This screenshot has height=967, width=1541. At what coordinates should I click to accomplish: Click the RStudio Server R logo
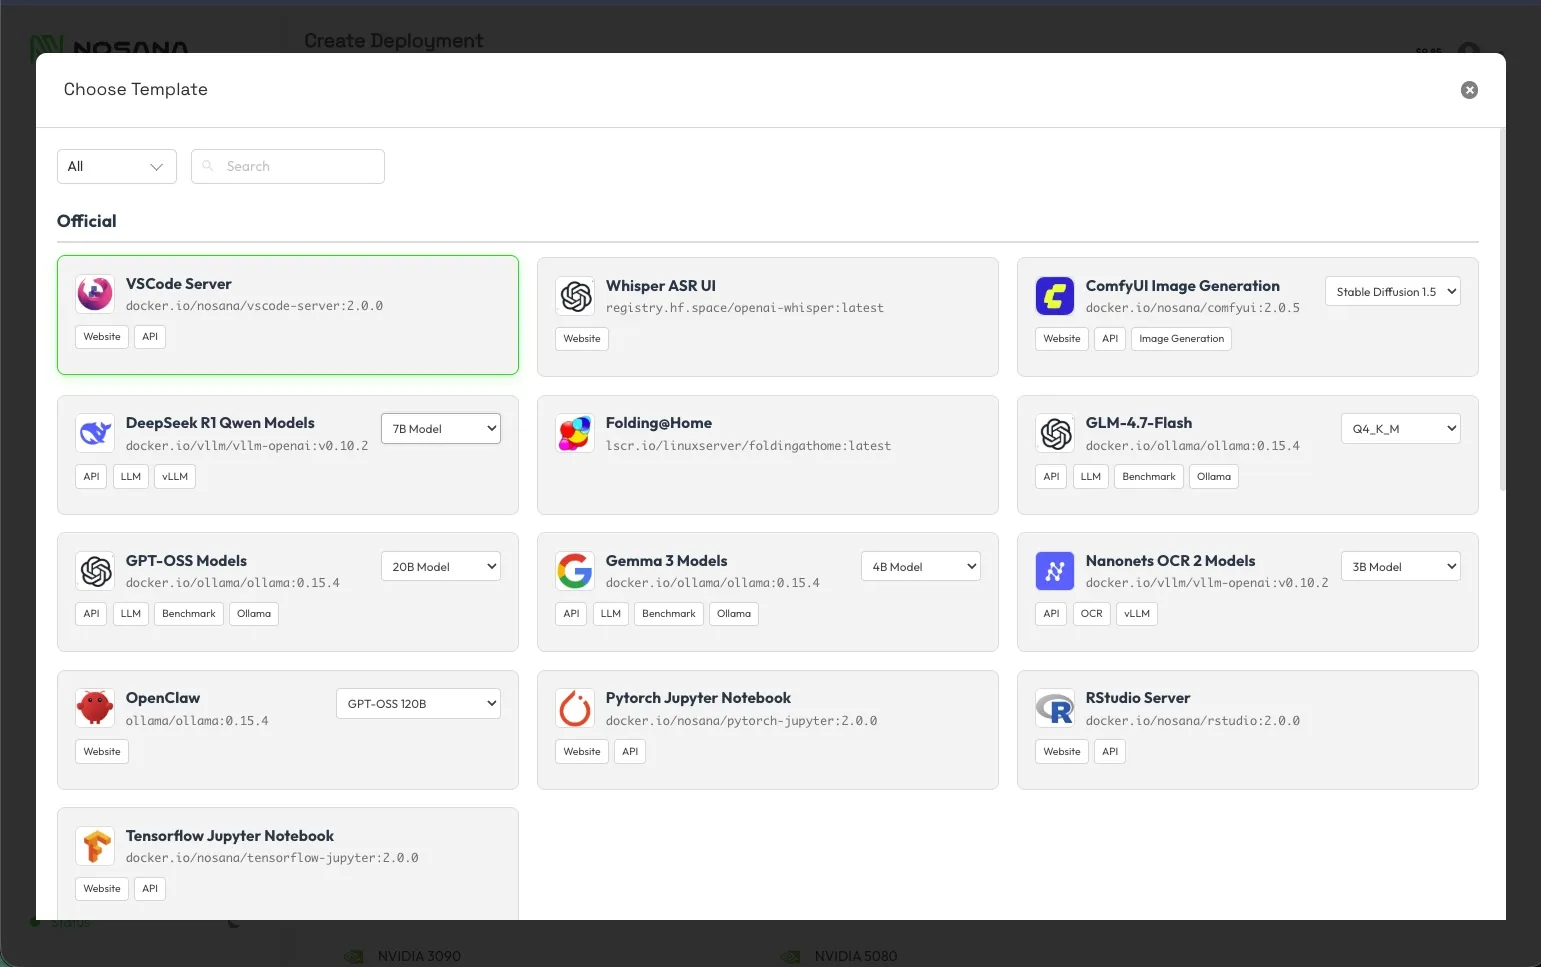pos(1055,708)
